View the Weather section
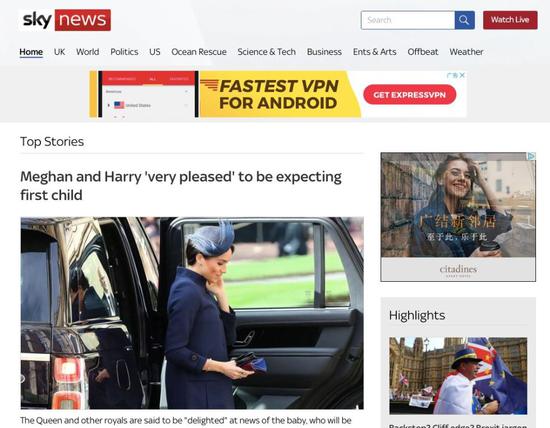 click(x=466, y=52)
